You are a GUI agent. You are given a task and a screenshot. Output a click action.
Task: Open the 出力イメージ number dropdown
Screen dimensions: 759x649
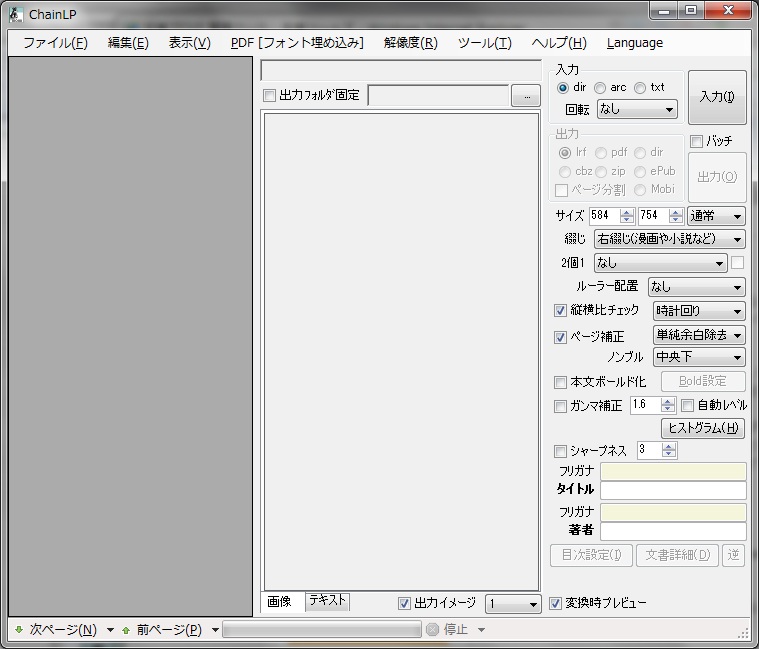tap(513, 604)
